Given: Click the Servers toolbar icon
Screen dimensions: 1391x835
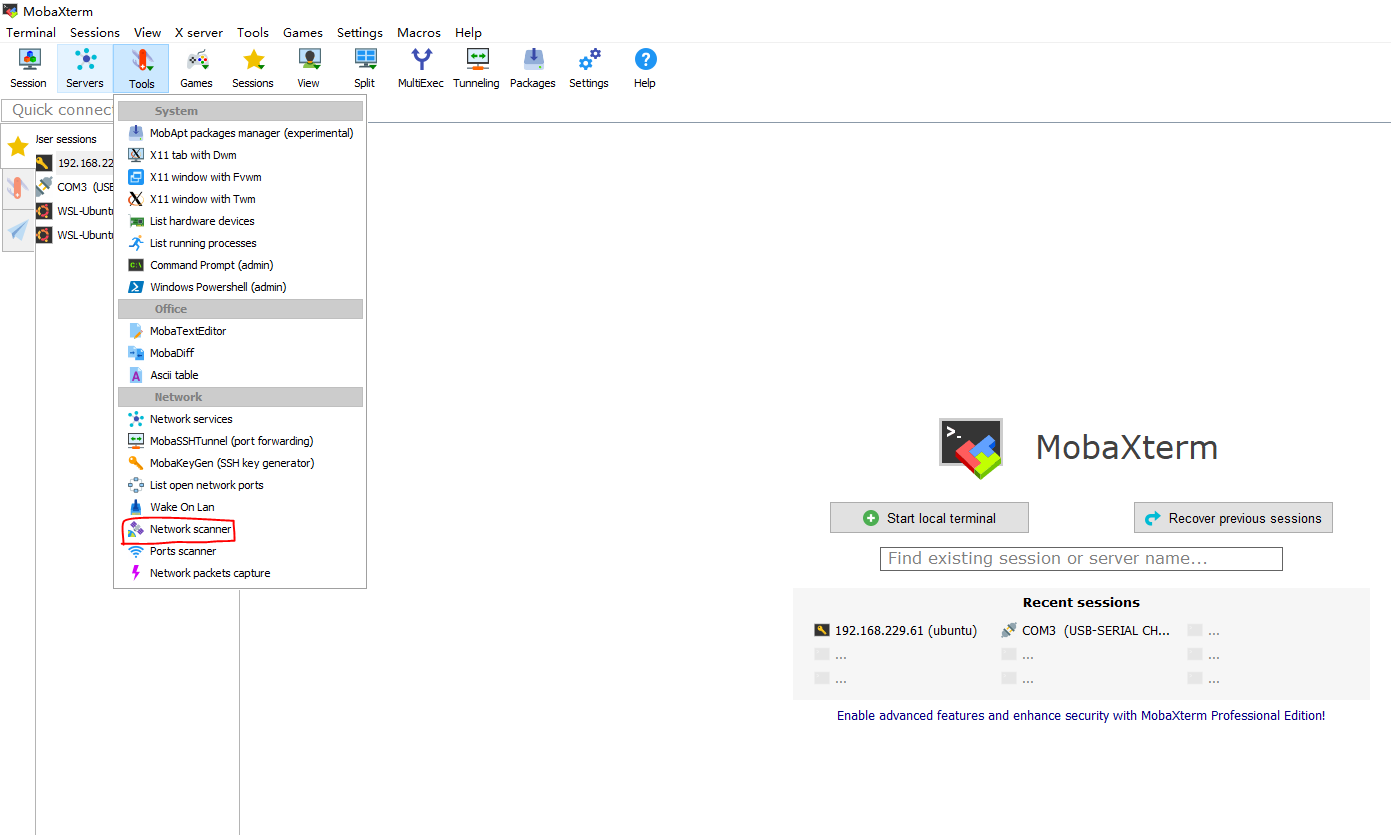Looking at the screenshot, I should pos(85,69).
